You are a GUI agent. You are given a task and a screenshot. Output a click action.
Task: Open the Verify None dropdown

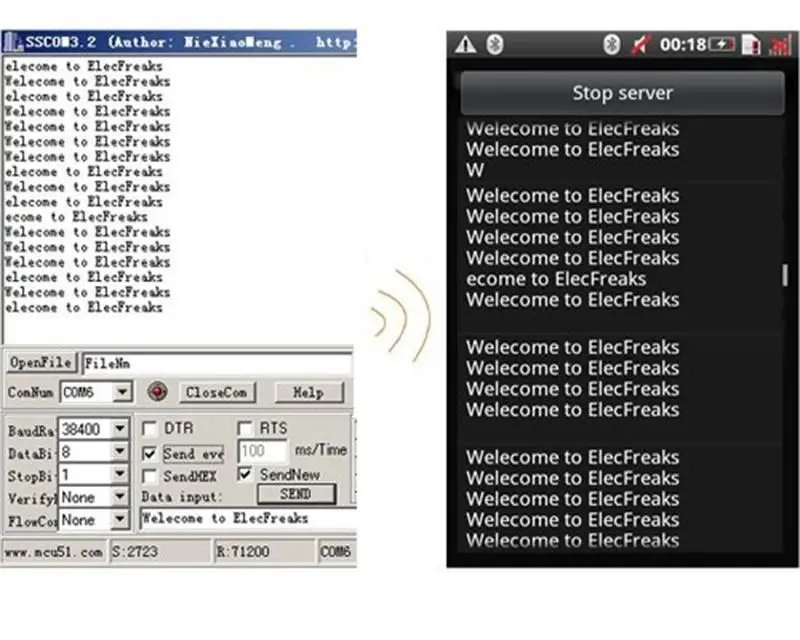pyautogui.click(x=120, y=497)
